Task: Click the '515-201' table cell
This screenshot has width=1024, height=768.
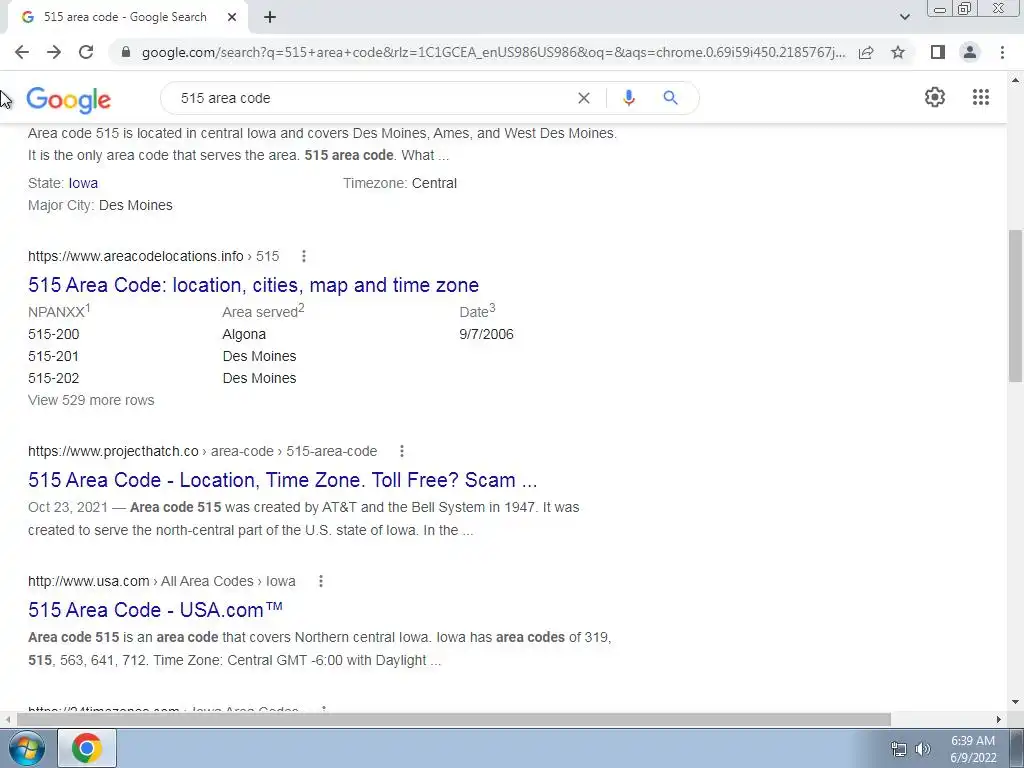Action: pyautogui.click(x=54, y=357)
